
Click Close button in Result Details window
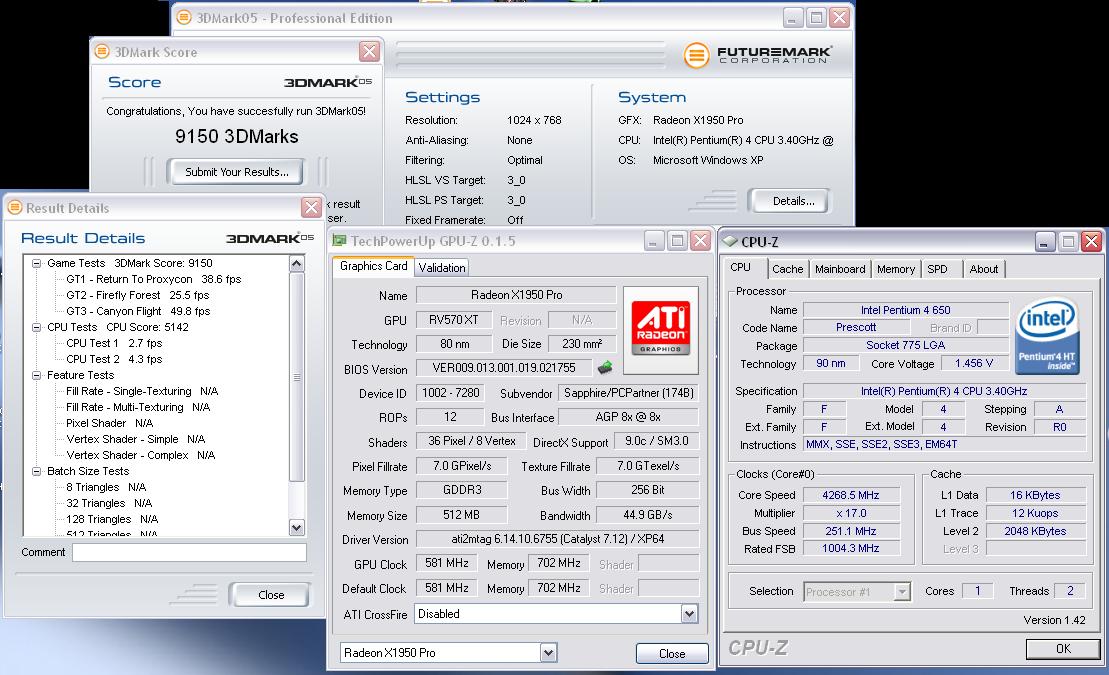pos(271,595)
